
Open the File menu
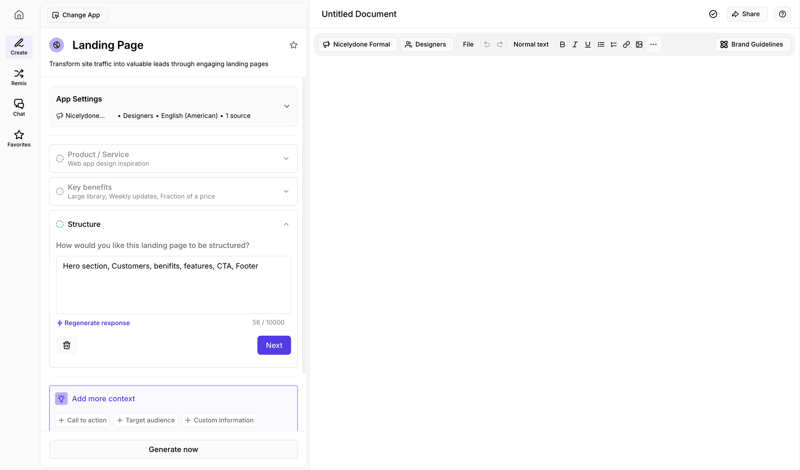pyautogui.click(x=468, y=44)
